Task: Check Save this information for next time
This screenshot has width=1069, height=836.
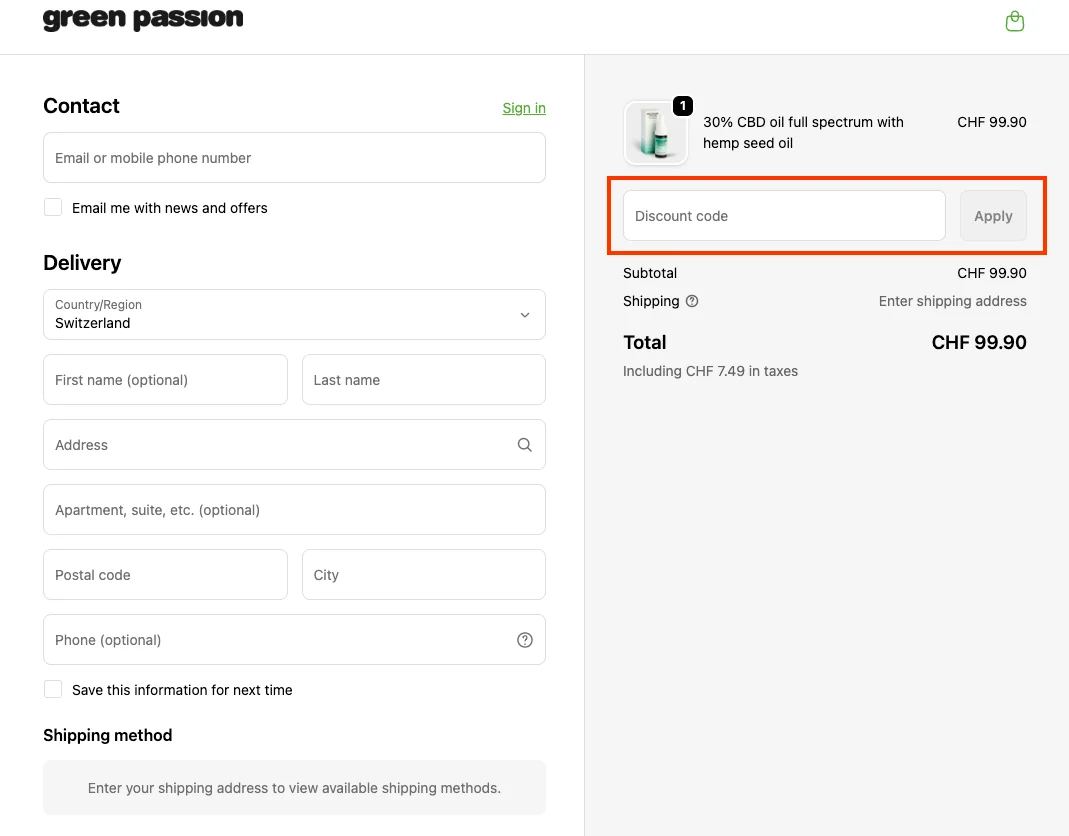Action: (x=53, y=689)
